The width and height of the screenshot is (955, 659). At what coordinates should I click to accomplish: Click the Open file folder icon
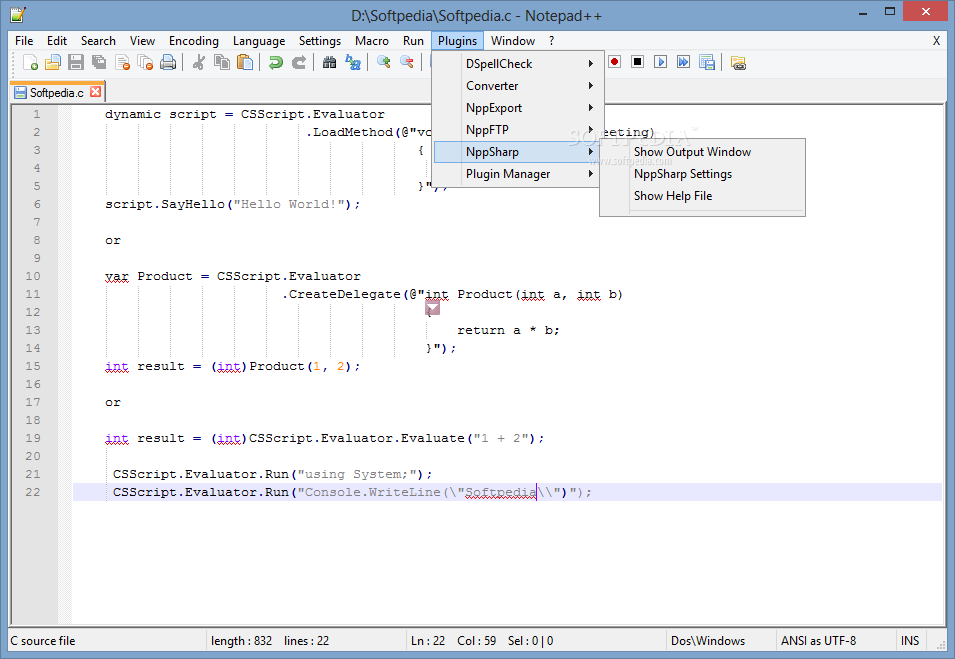pyautogui.click(x=53, y=62)
